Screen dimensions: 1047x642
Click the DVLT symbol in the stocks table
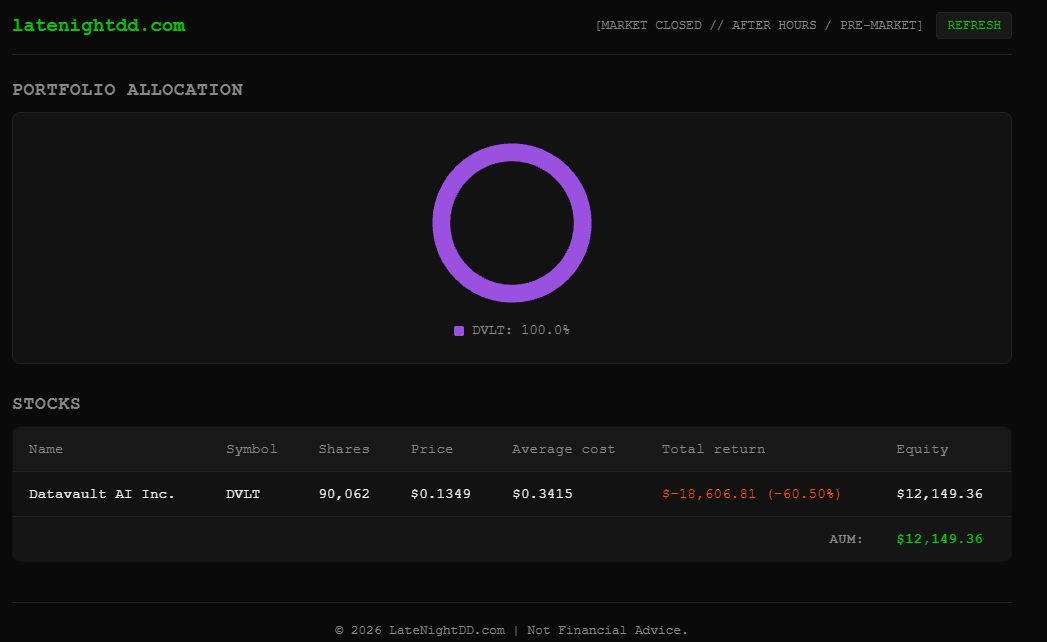point(243,494)
